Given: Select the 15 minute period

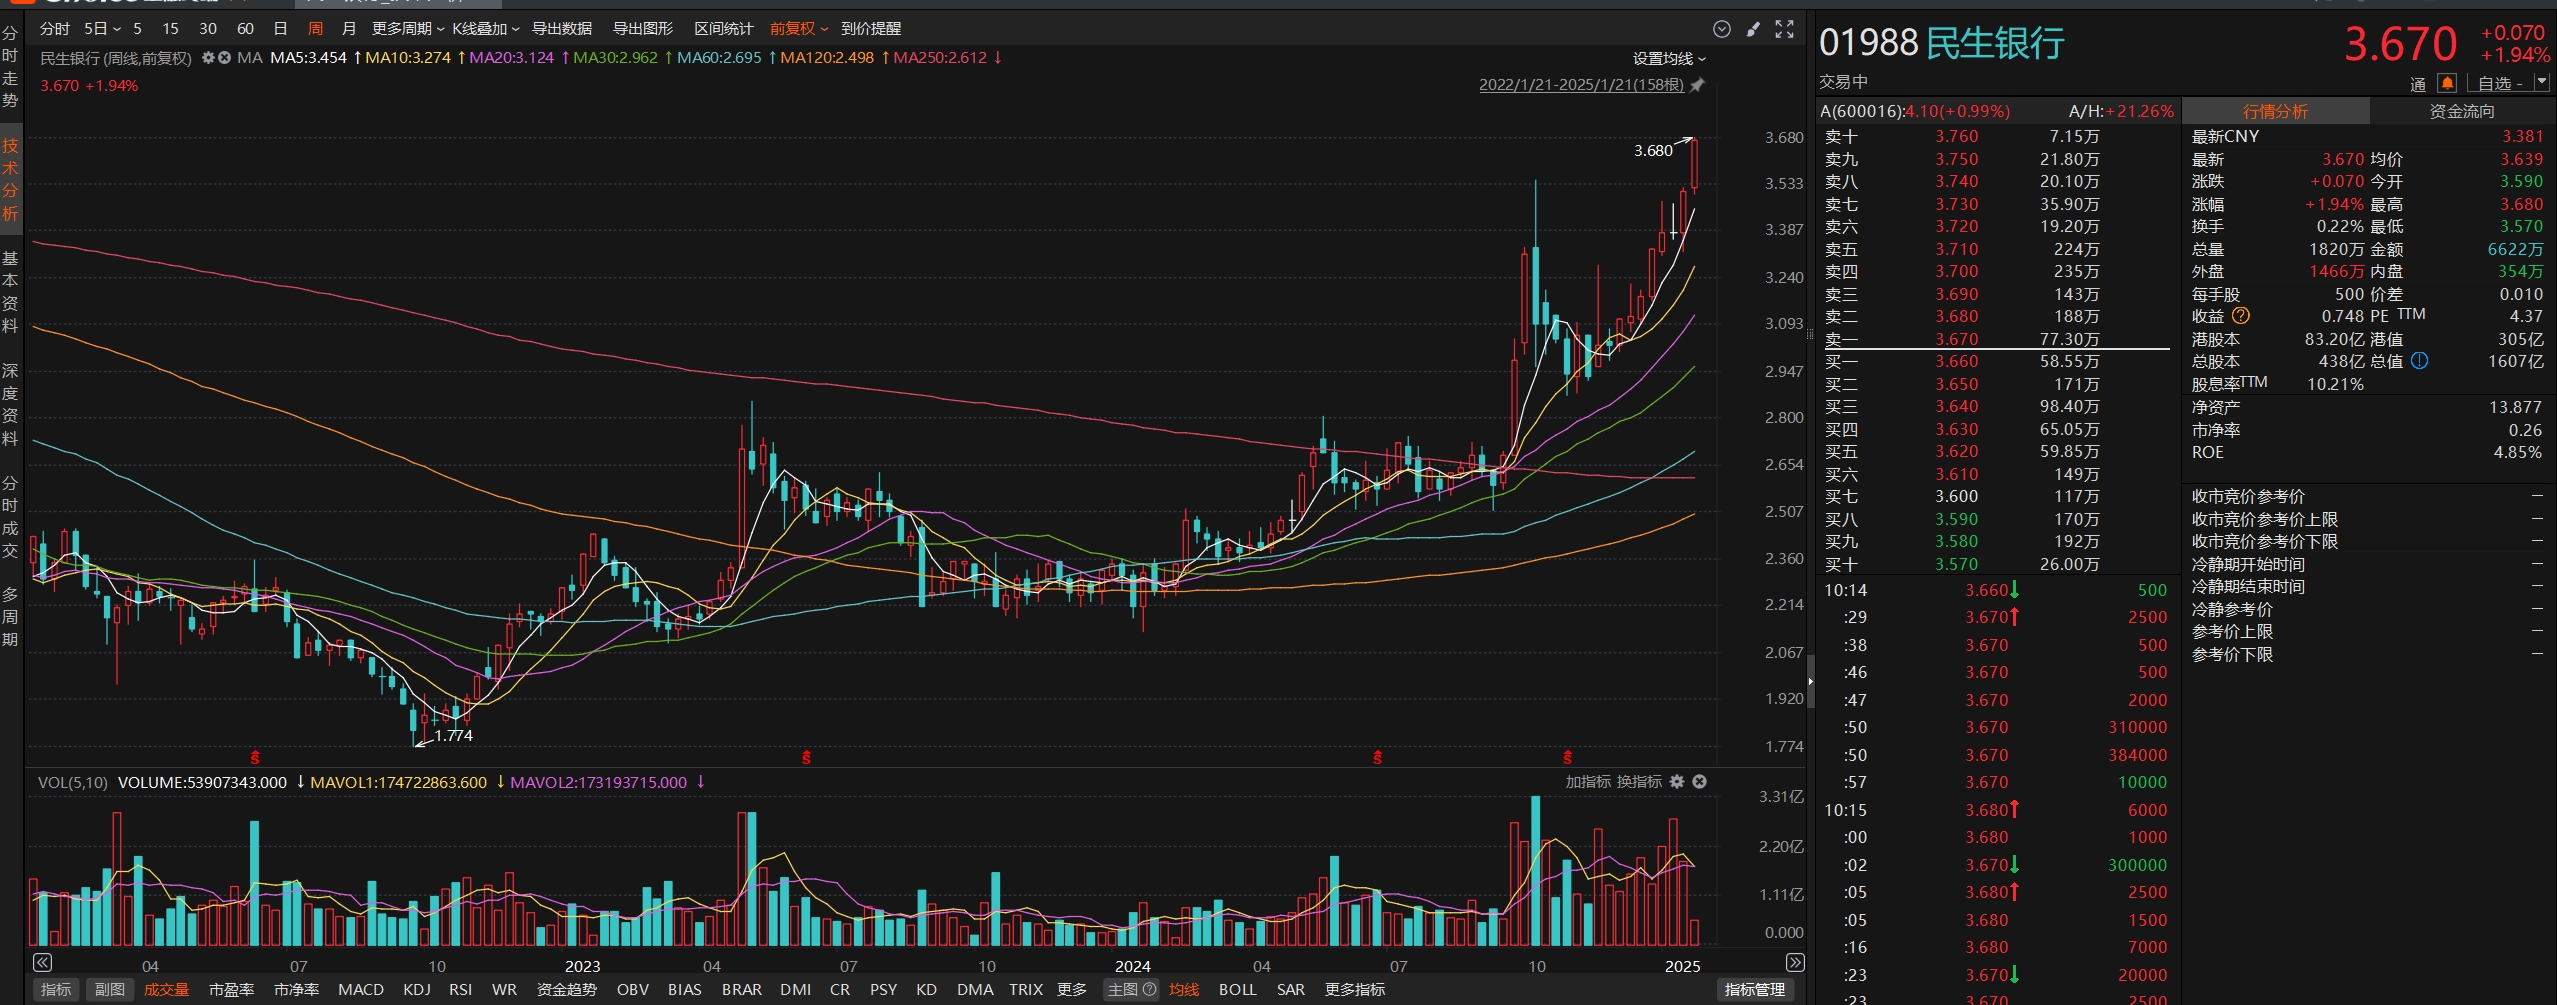Looking at the screenshot, I should [x=171, y=29].
